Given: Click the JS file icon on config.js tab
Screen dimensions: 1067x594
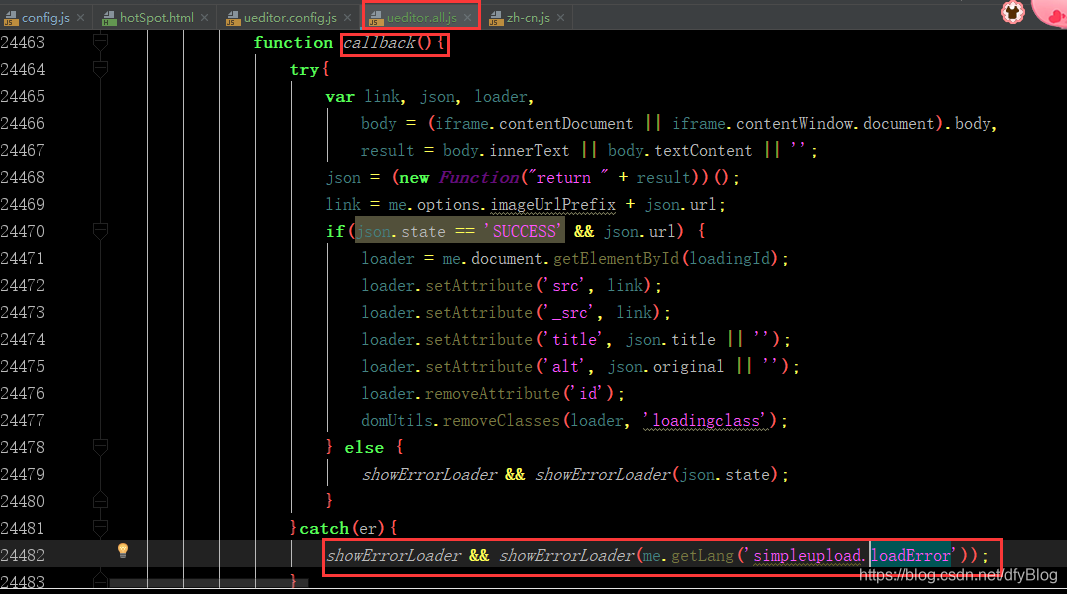Looking at the screenshot, I should point(11,18).
